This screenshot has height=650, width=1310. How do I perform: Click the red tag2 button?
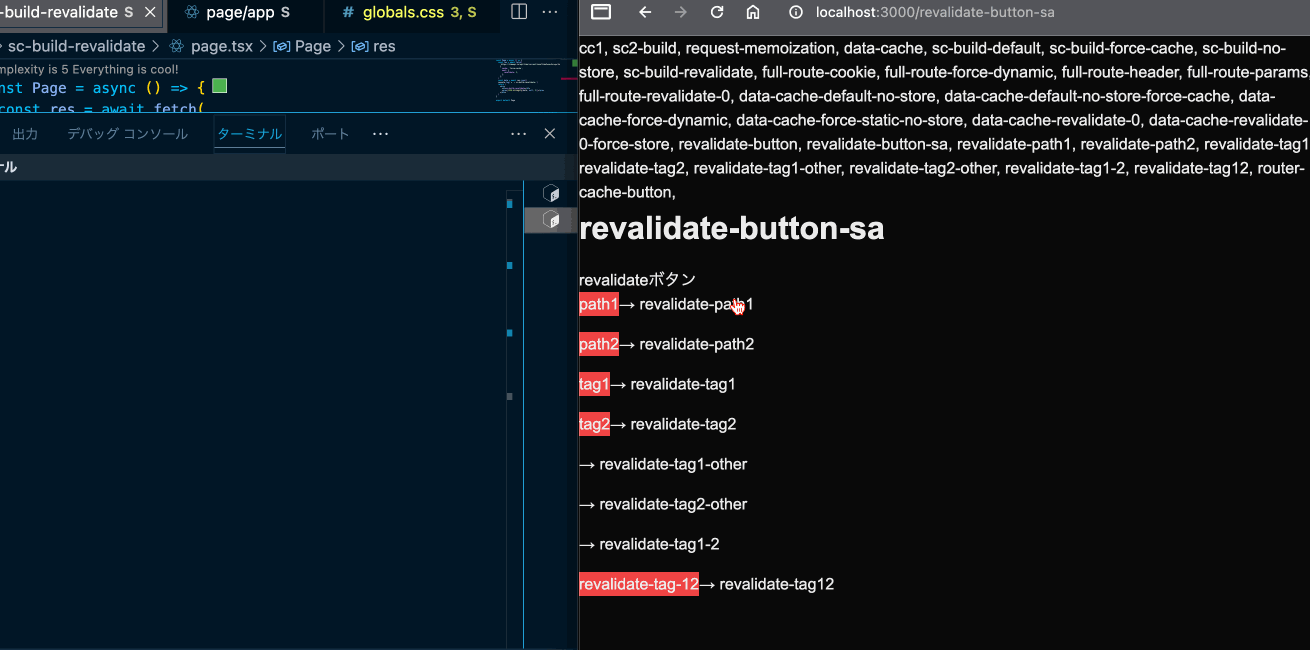coord(594,424)
